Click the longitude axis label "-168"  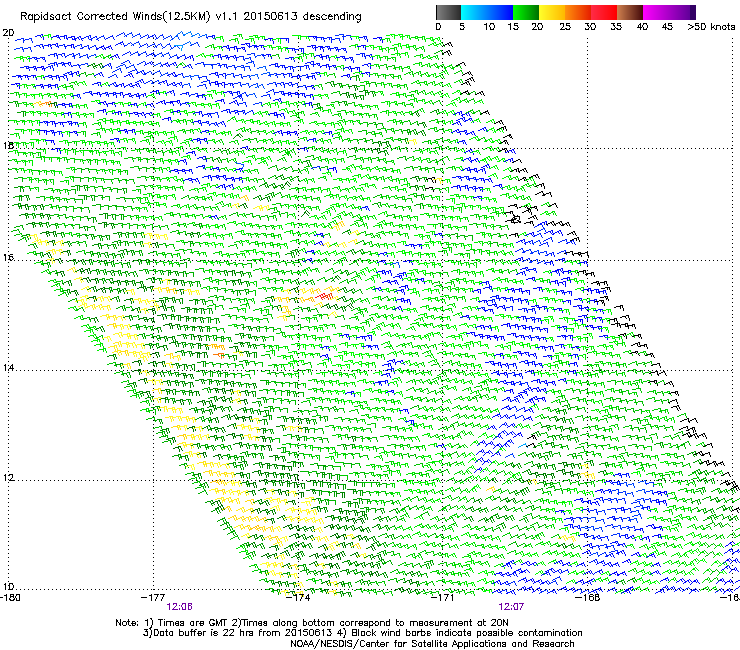tap(588, 598)
